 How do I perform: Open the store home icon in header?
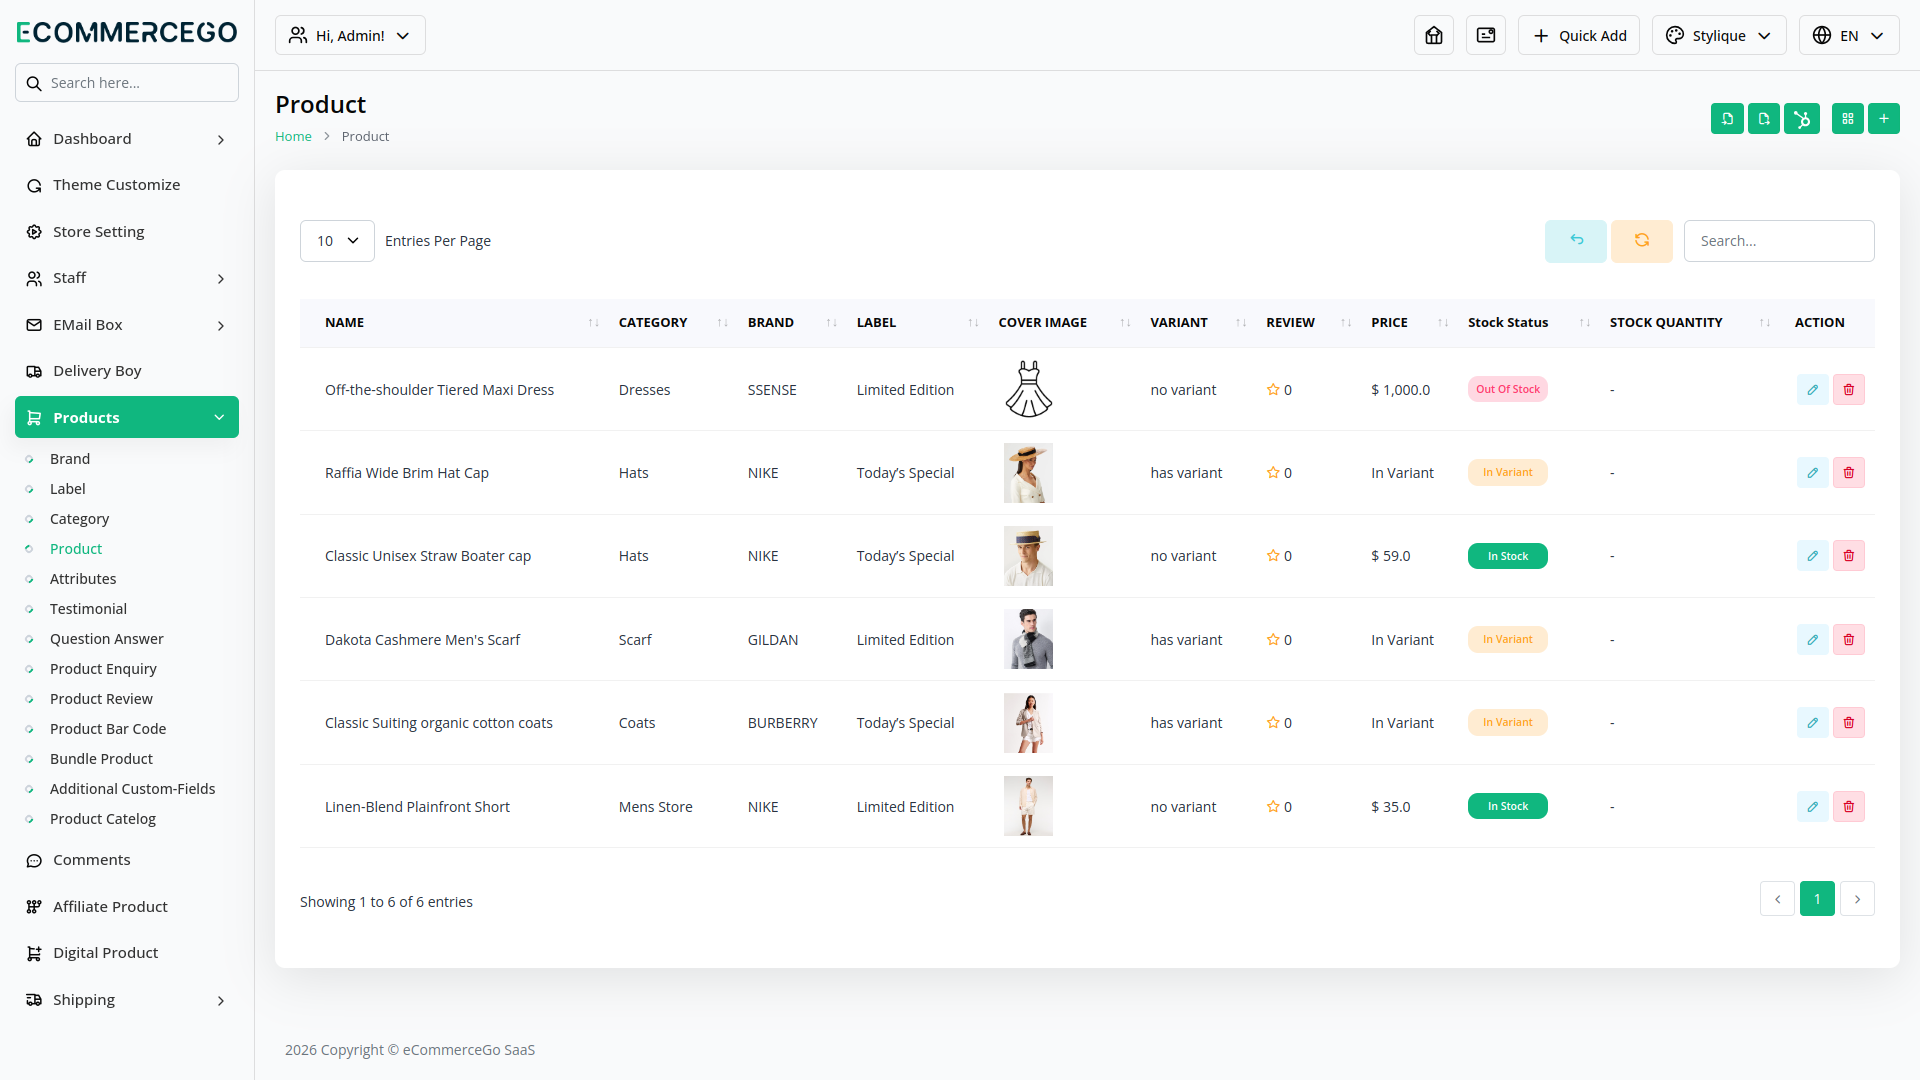1433,35
